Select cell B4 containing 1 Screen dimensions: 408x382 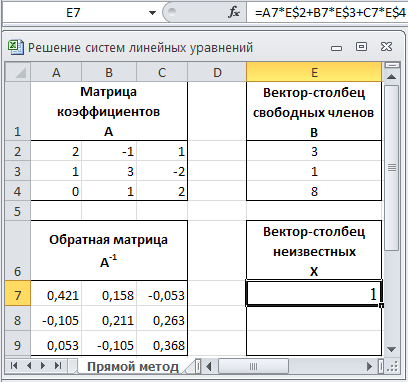(109, 191)
